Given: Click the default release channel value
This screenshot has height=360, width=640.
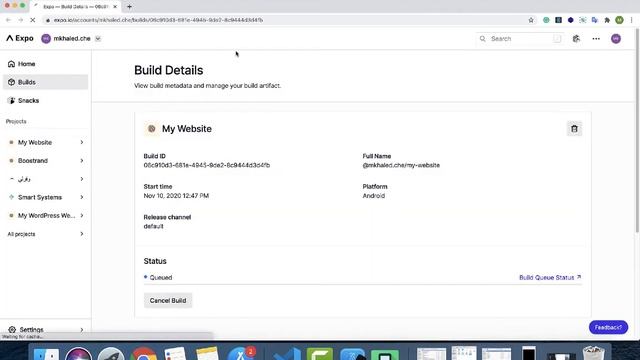Looking at the screenshot, I should (x=153, y=227).
